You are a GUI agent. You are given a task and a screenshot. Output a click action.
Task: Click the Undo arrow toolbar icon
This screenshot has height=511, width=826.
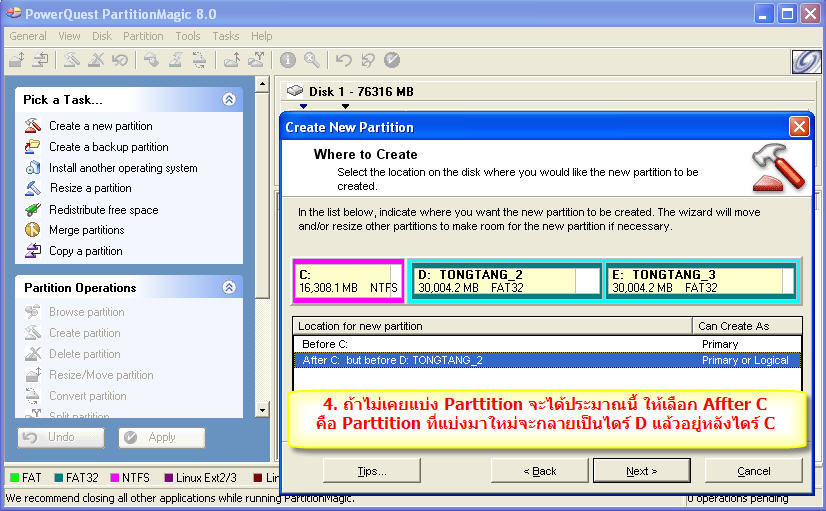(x=343, y=60)
